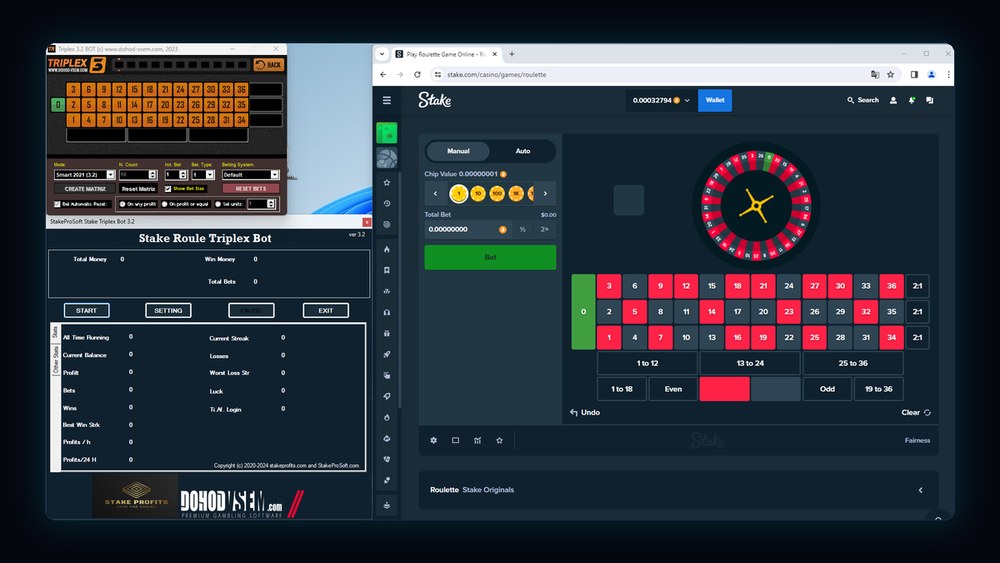Click the theatre mode rectangle icon
Screen dimensions: 1000x563
coord(455,440)
